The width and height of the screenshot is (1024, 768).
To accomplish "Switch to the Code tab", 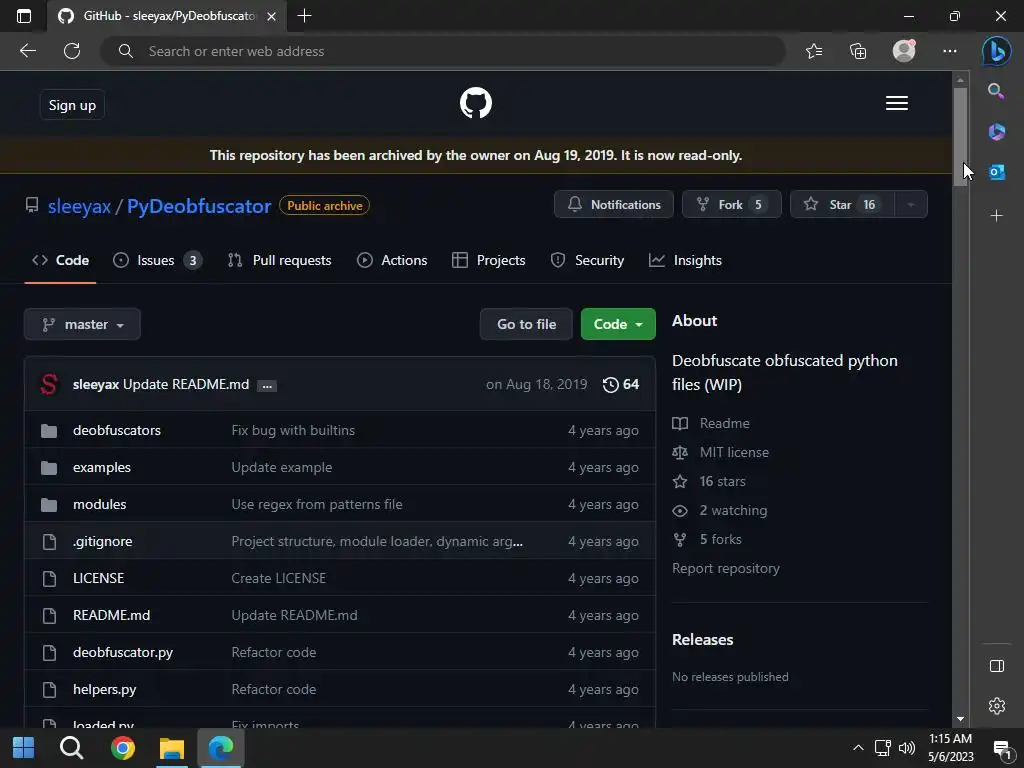I will 60,261.
